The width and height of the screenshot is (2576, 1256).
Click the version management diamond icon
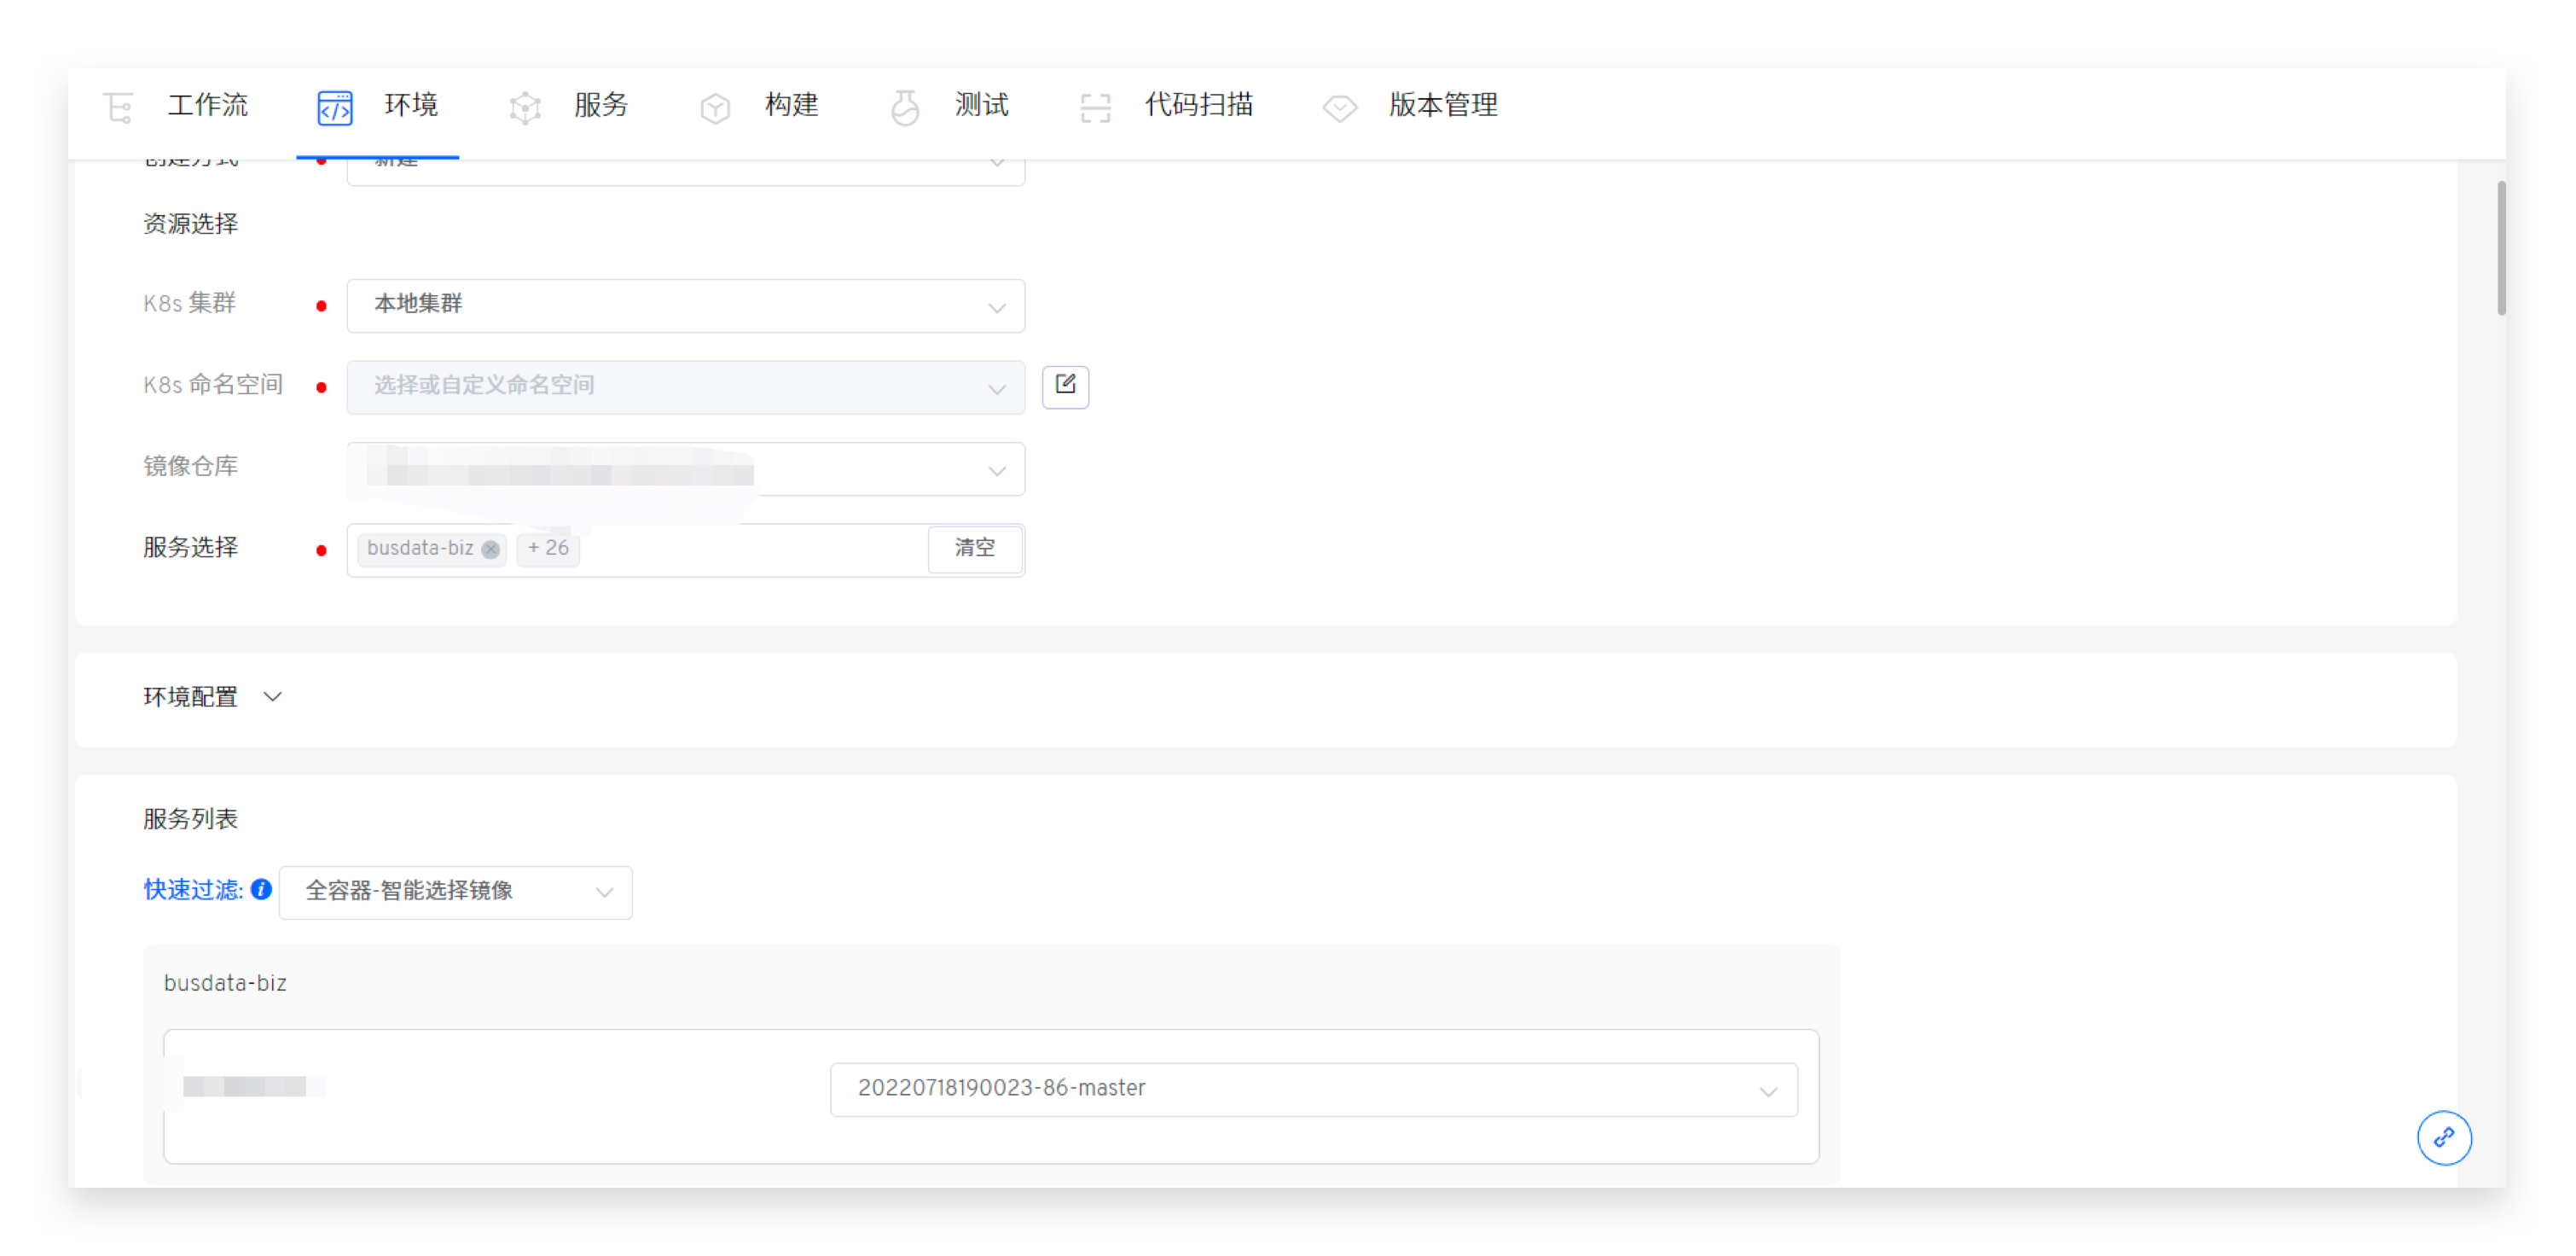pos(1339,107)
